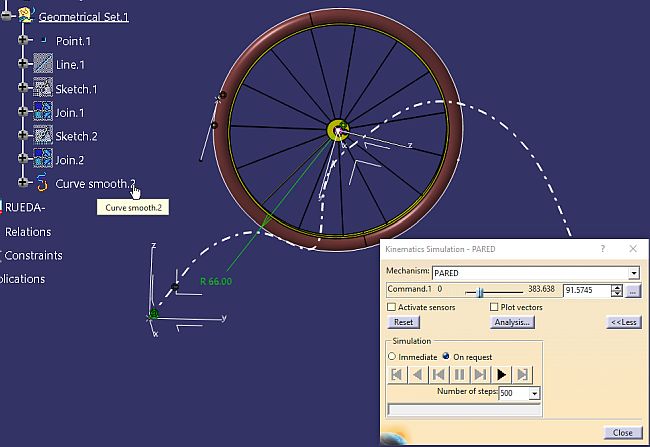Pause the kinematics simulation

(459, 375)
